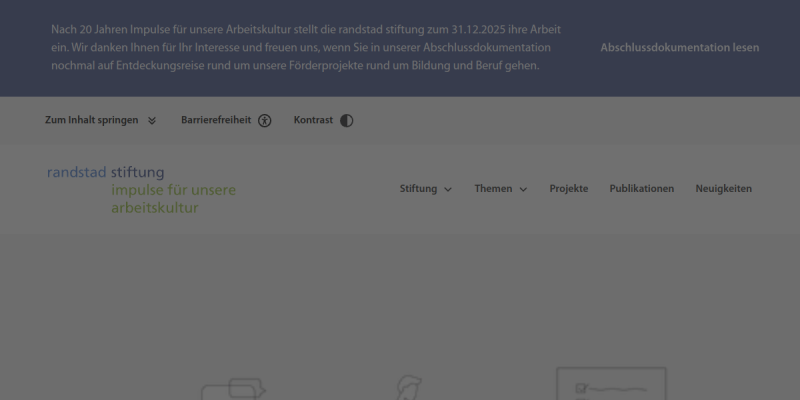Toggle Kontrast mode
Viewport: 800px width, 400px height.
(323, 120)
